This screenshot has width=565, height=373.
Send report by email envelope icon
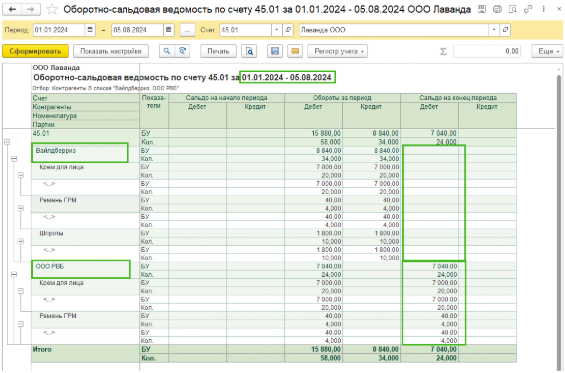click(x=295, y=51)
